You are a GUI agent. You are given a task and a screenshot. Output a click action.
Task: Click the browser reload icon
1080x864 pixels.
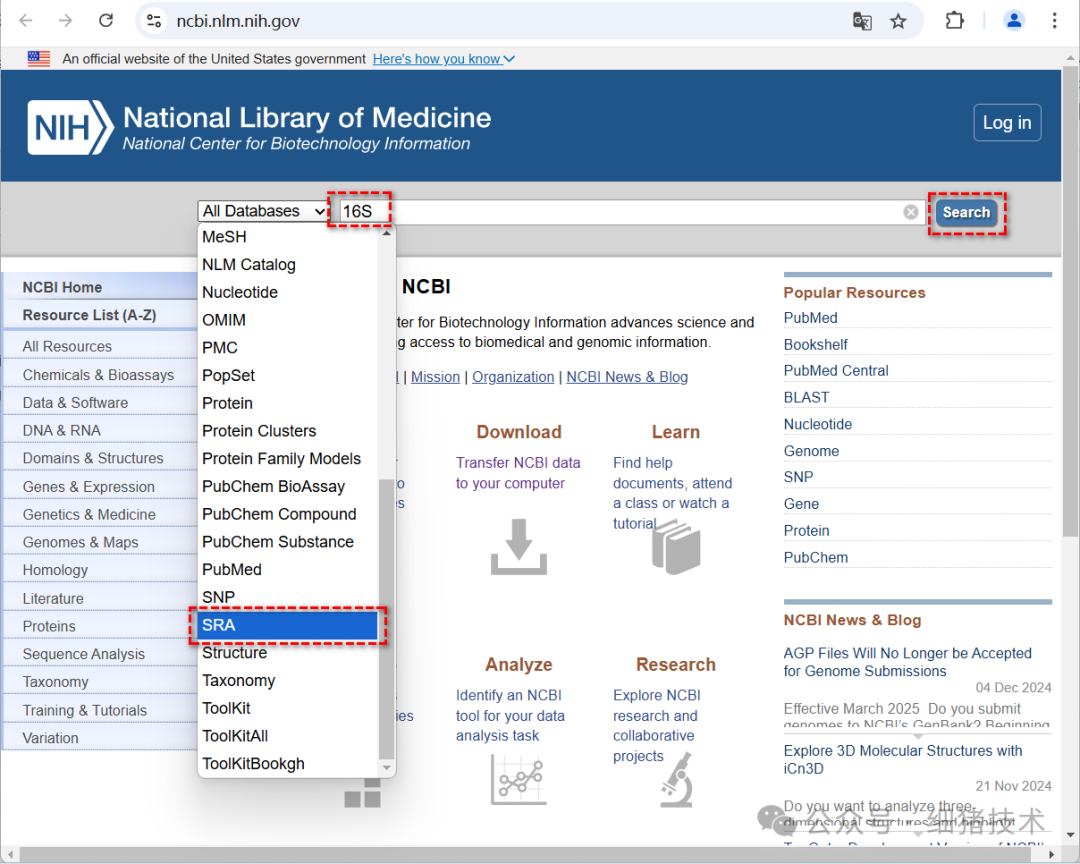click(105, 21)
